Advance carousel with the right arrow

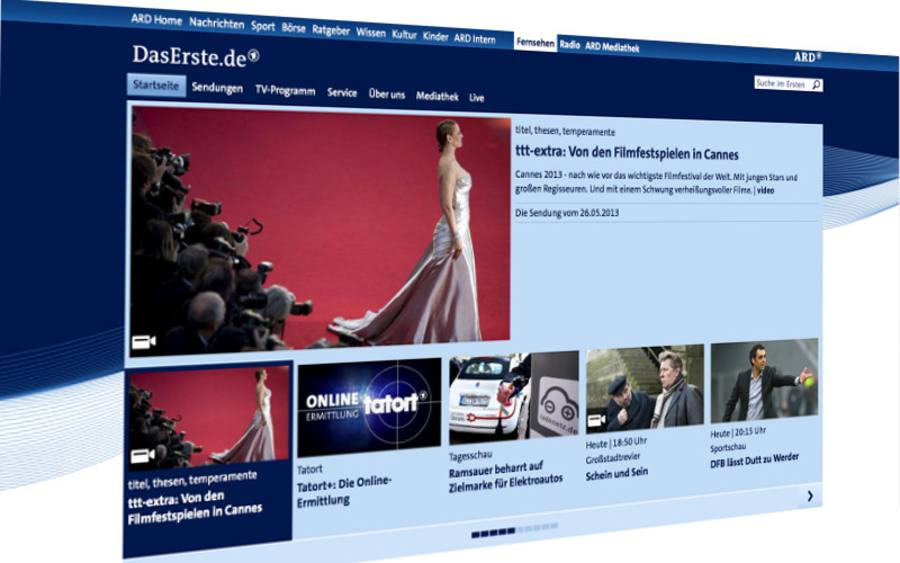[x=810, y=496]
